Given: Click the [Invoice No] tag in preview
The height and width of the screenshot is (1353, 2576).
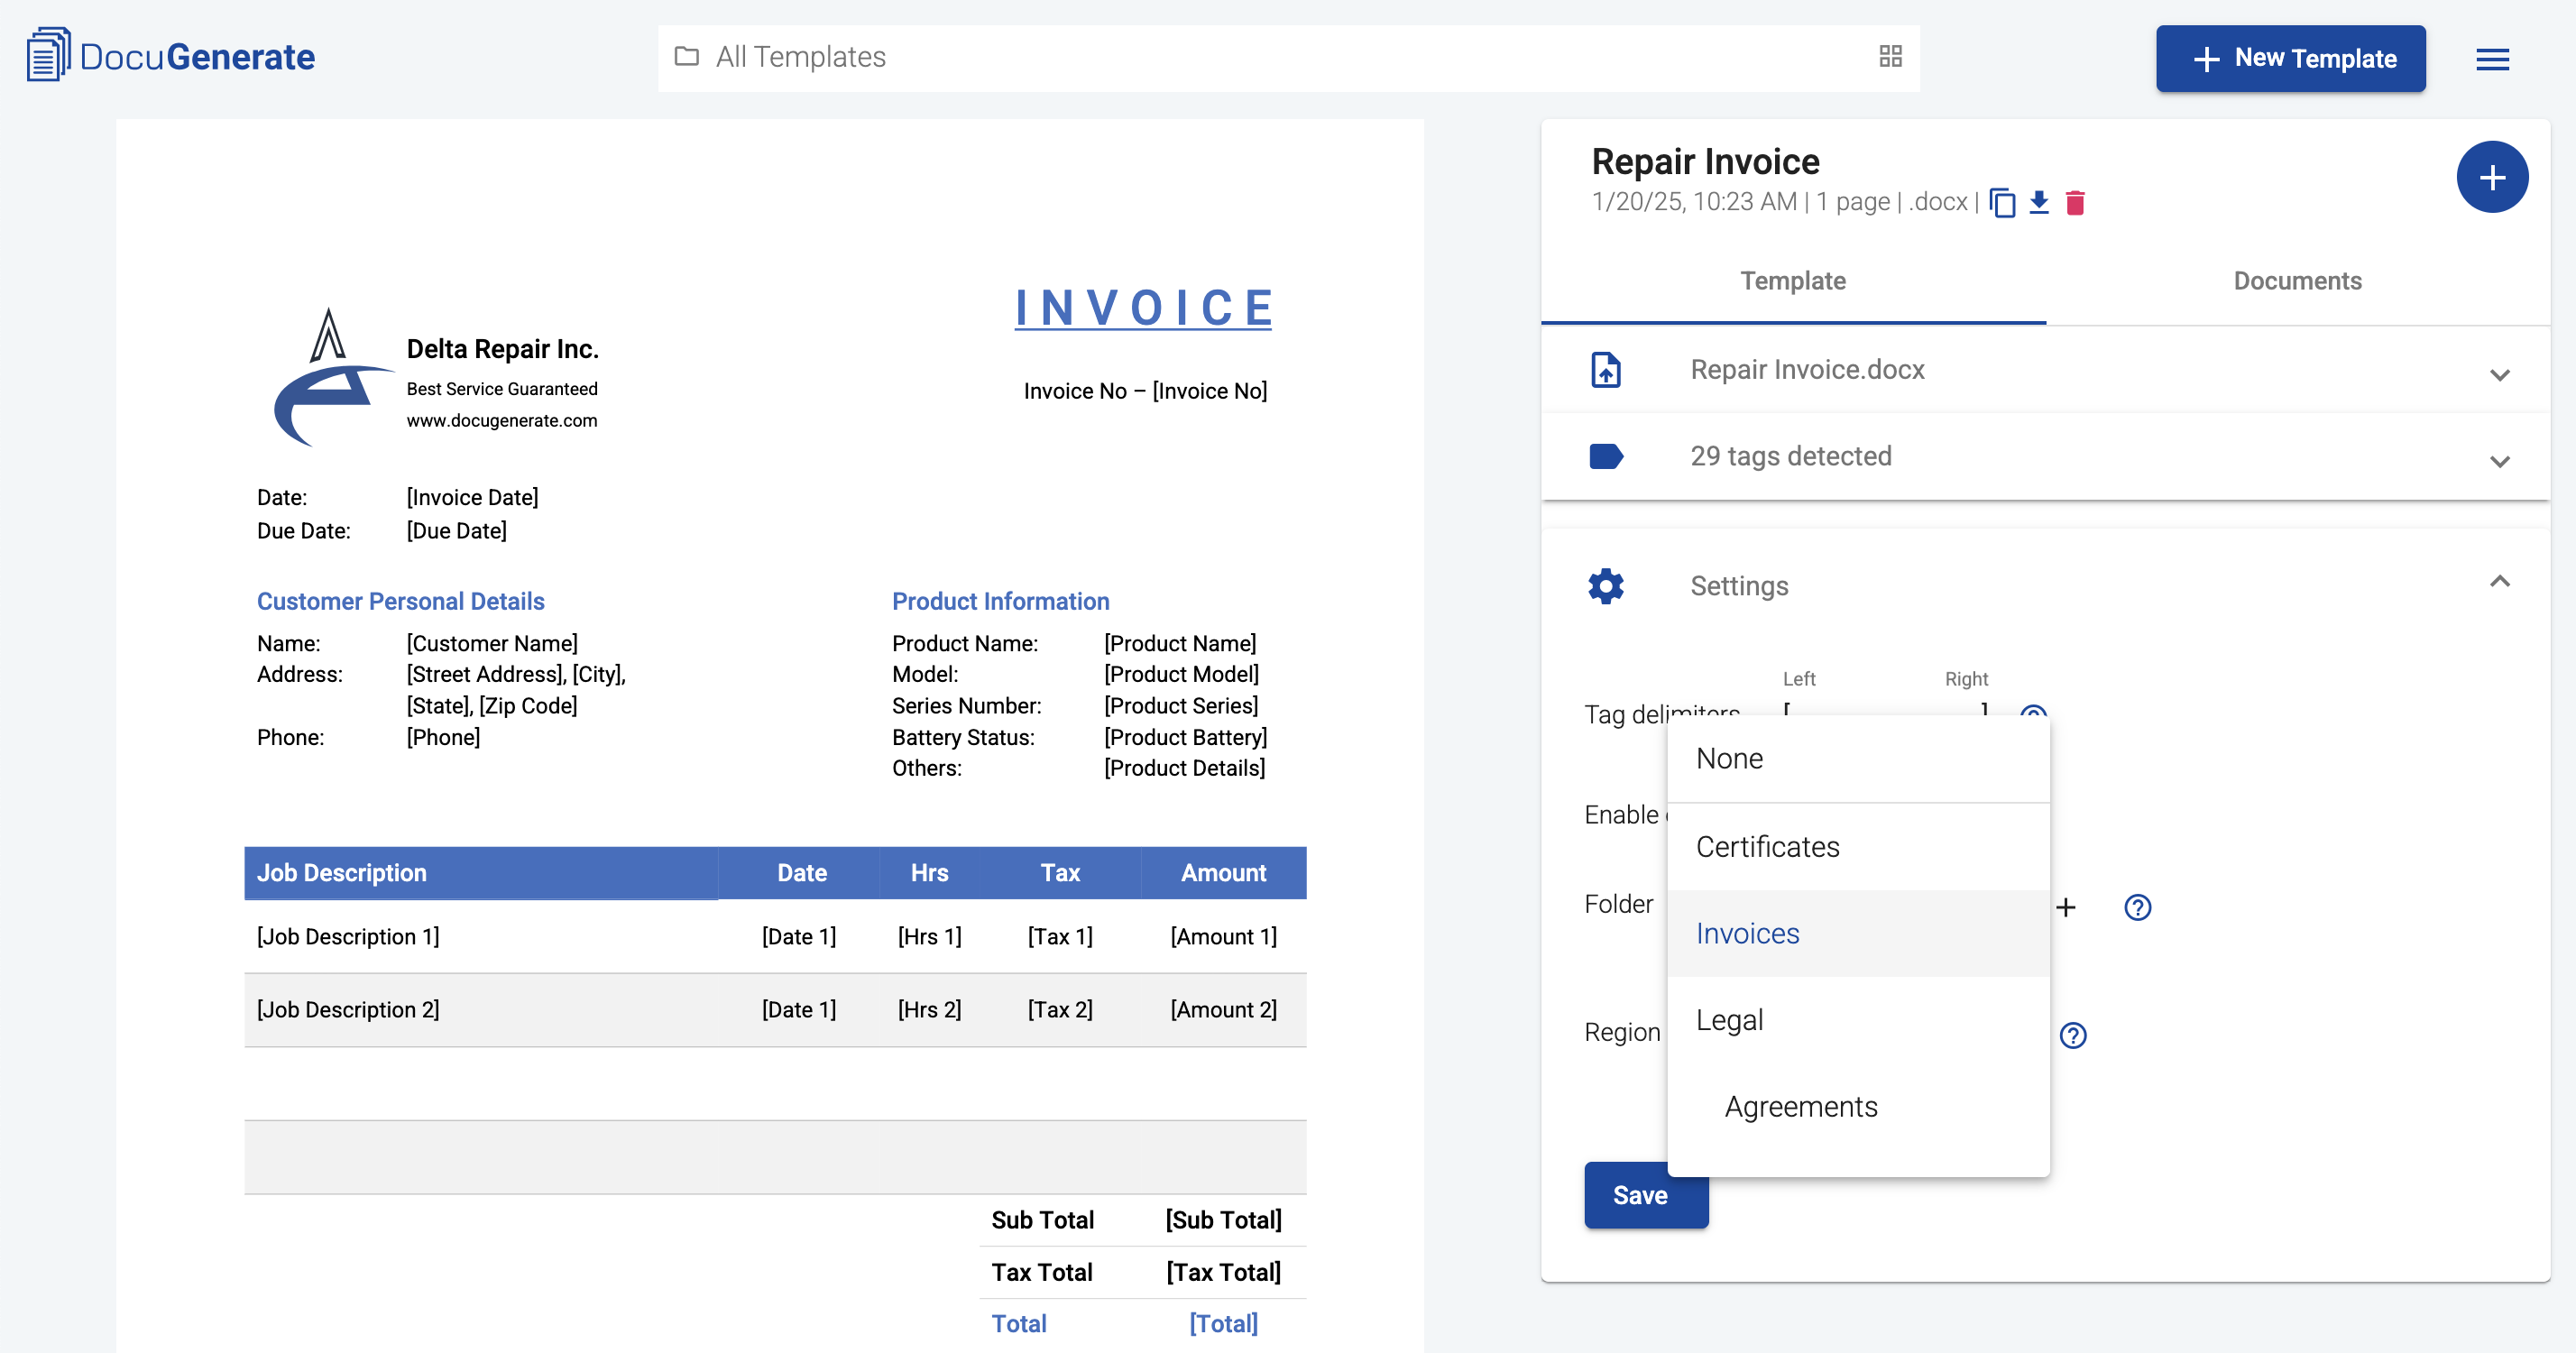Looking at the screenshot, I should click(x=1209, y=391).
